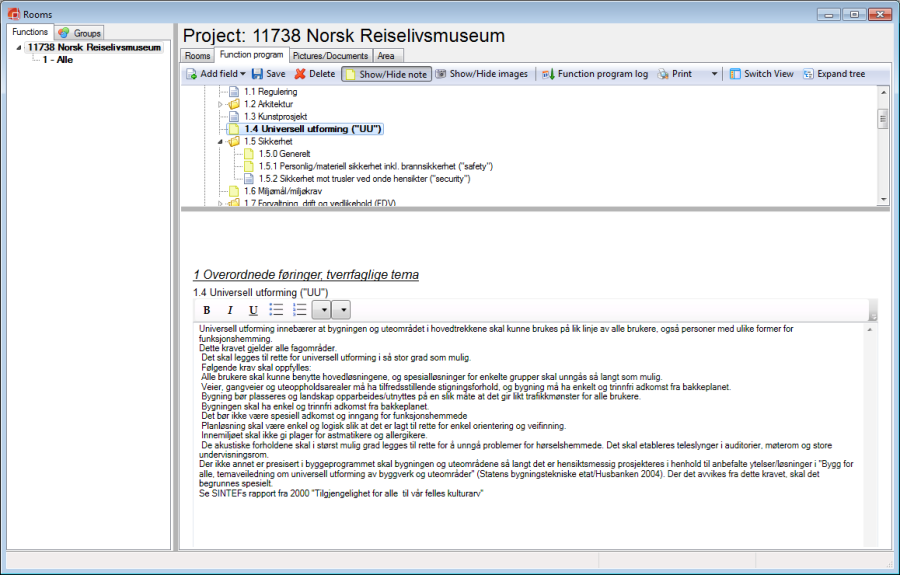Insert a numbered list
This screenshot has width=900, height=575.
point(300,310)
